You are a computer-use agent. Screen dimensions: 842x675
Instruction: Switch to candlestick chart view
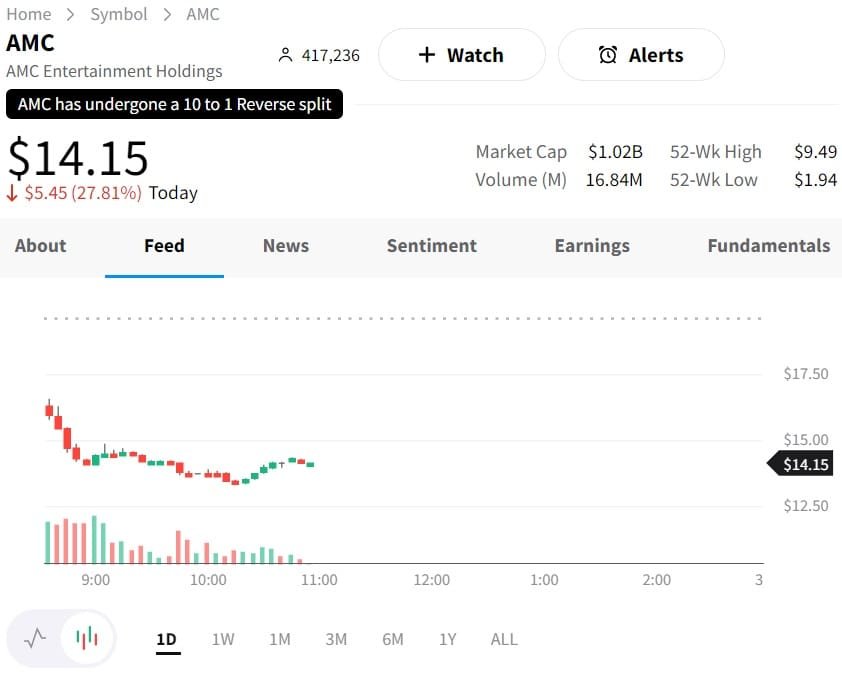tap(88, 638)
